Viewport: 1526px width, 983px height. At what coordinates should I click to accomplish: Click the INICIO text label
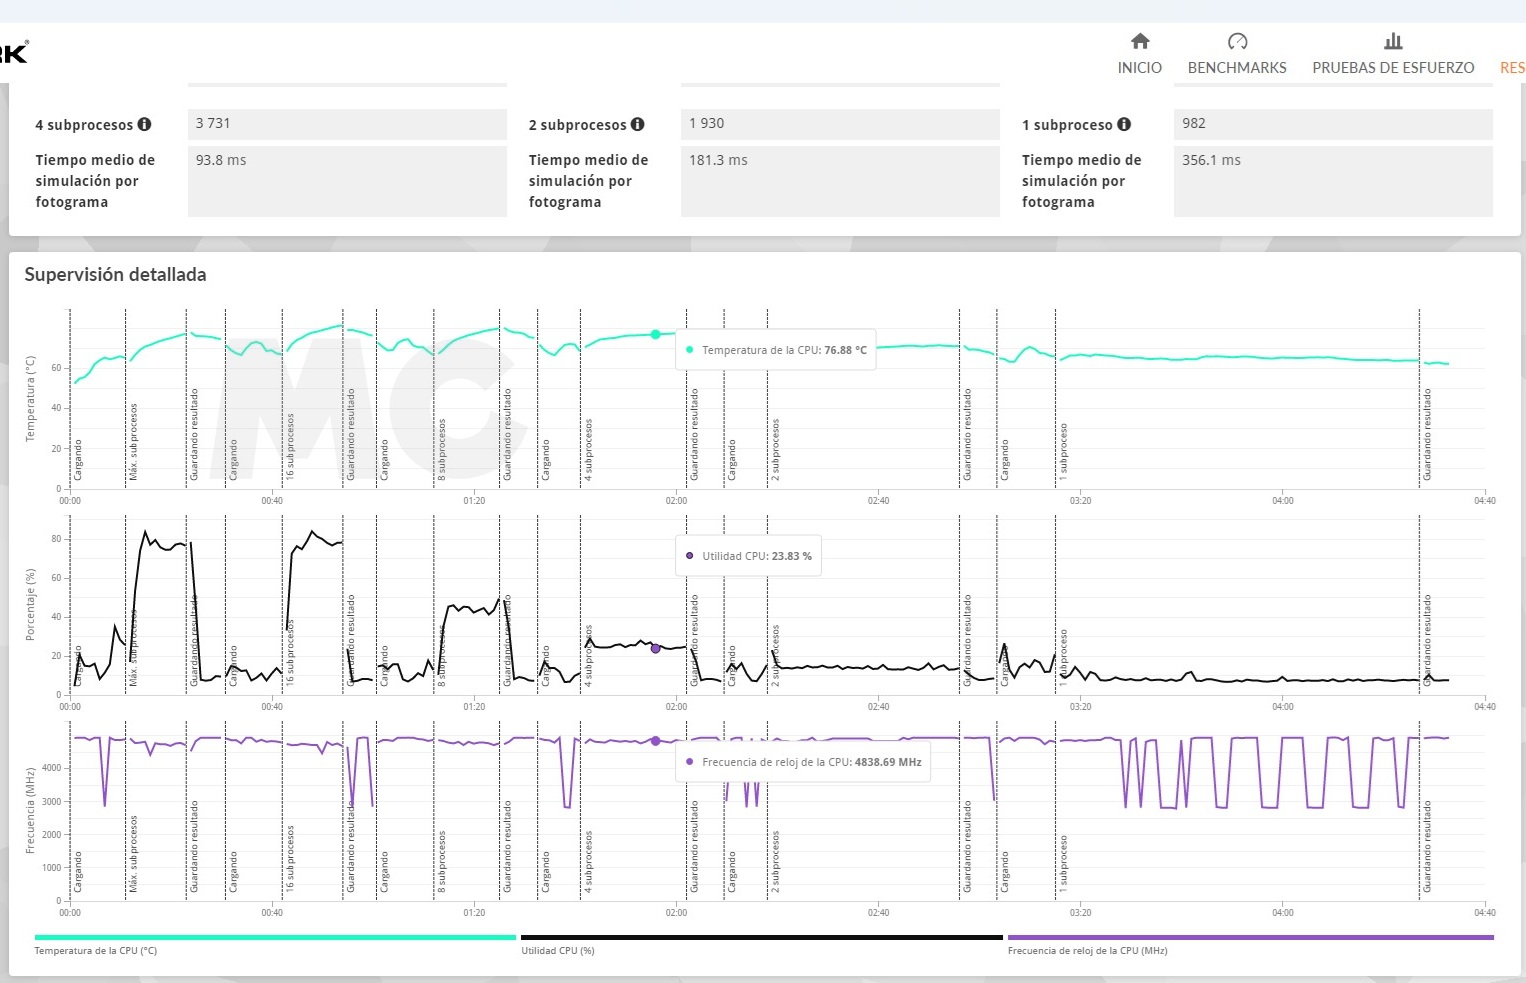[1139, 68]
